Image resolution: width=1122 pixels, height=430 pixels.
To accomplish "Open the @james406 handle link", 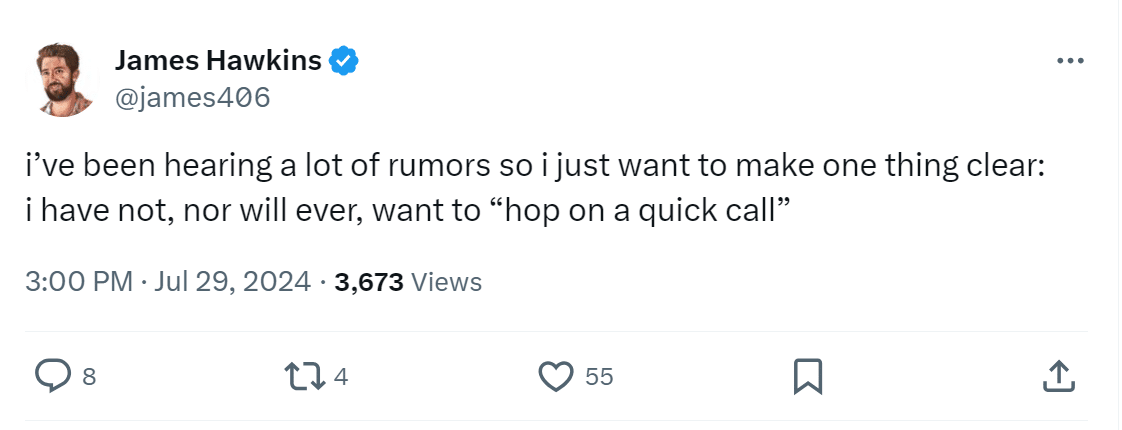I will (x=193, y=97).
